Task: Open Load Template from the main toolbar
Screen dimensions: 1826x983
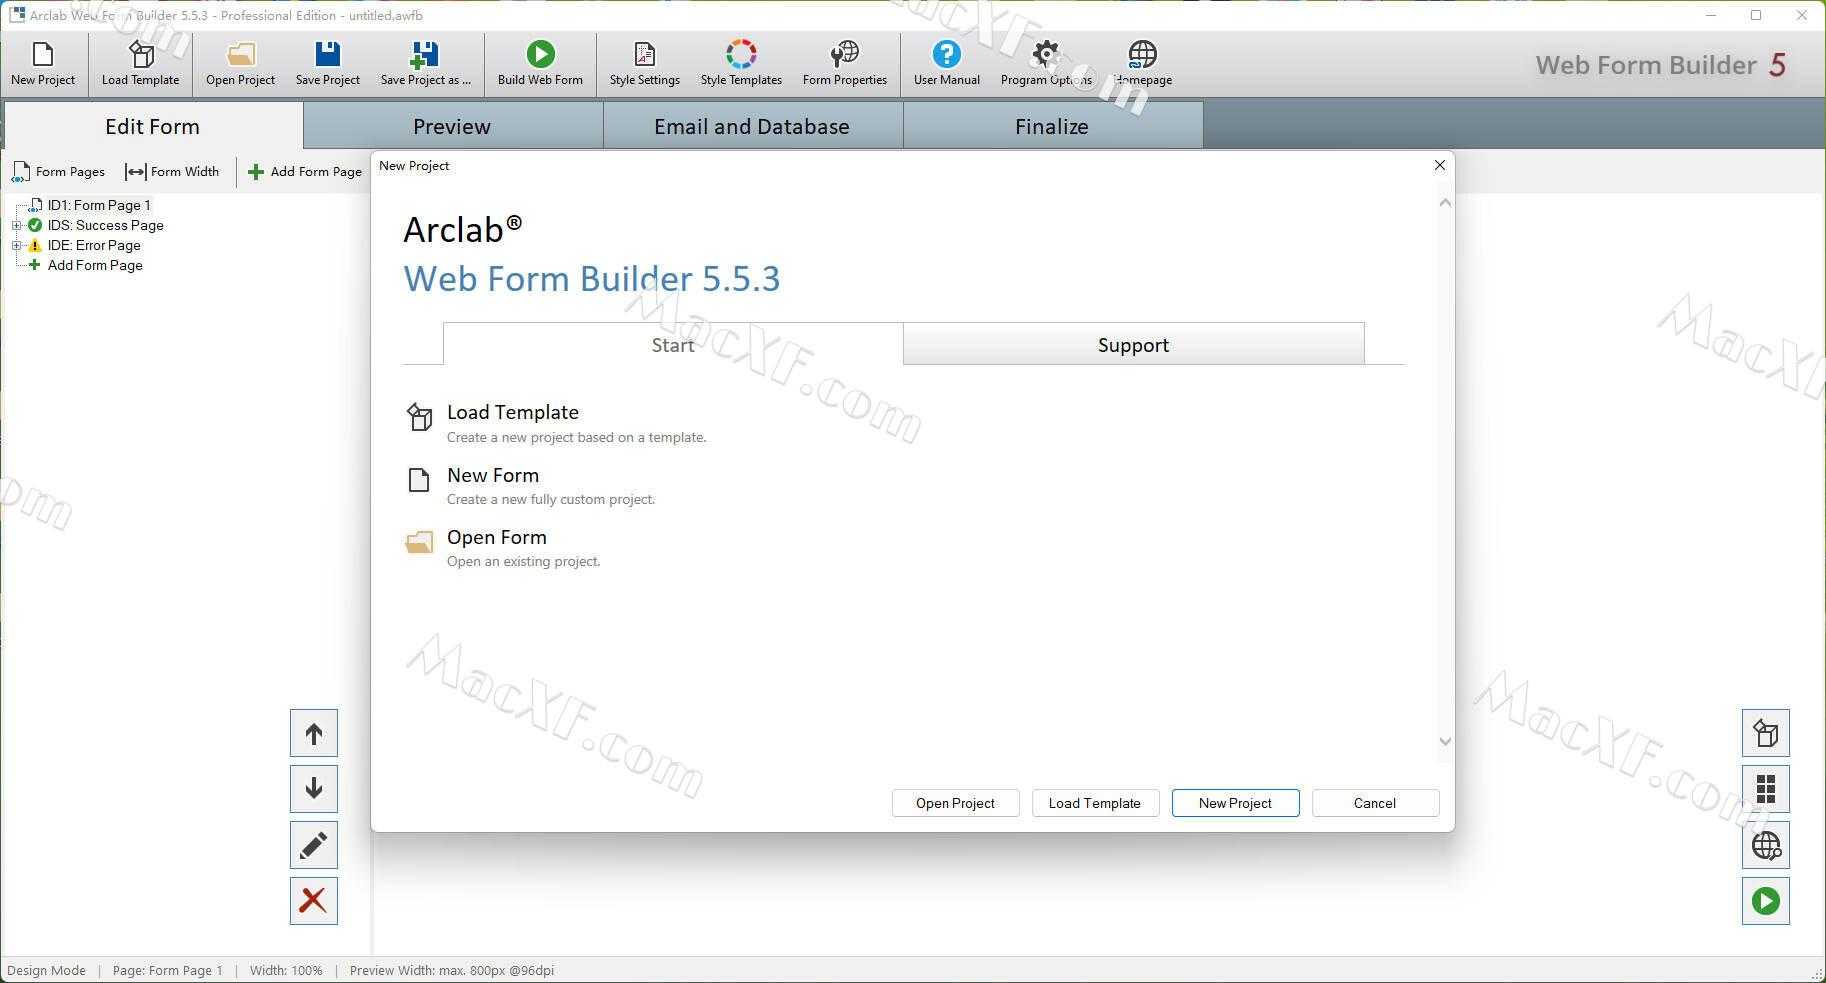Action: [141, 64]
